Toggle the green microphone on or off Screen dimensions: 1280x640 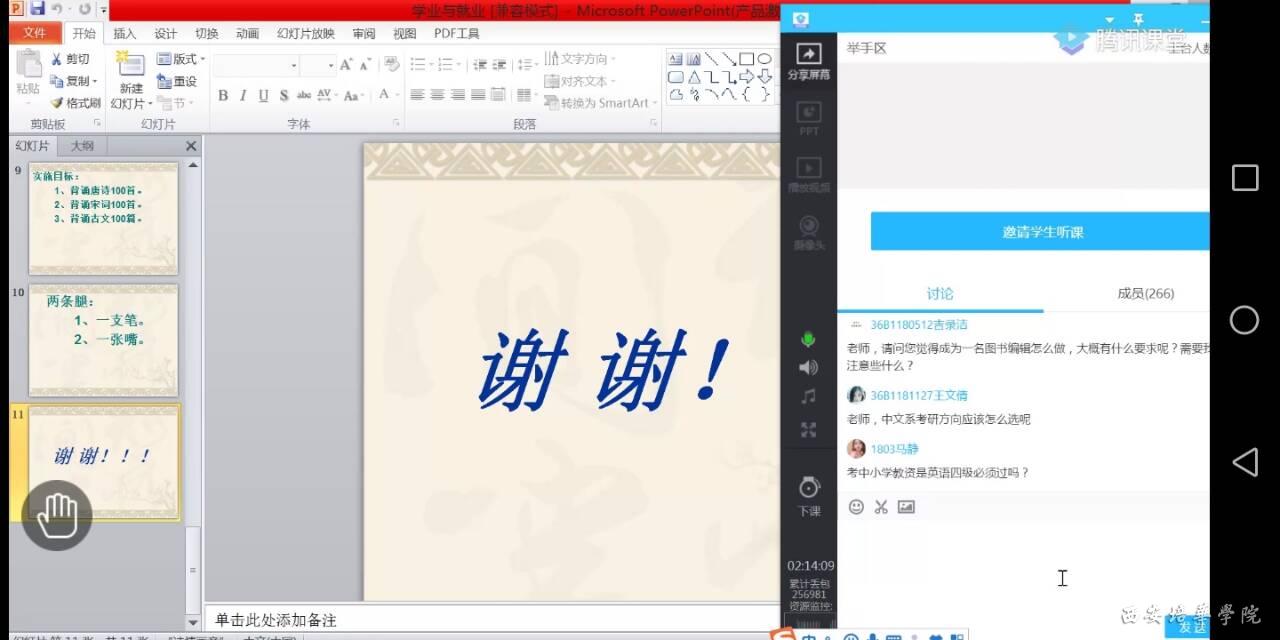pos(808,340)
